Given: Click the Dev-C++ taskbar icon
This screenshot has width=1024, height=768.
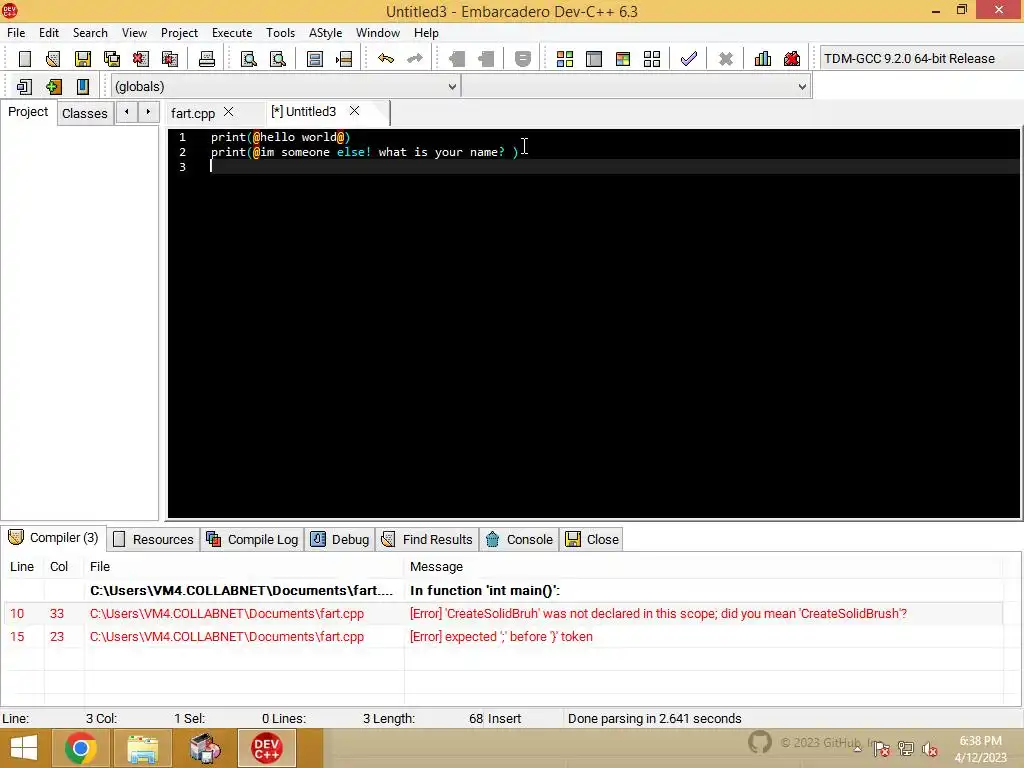Looking at the screenshot, I should click(x=266, y=748).
